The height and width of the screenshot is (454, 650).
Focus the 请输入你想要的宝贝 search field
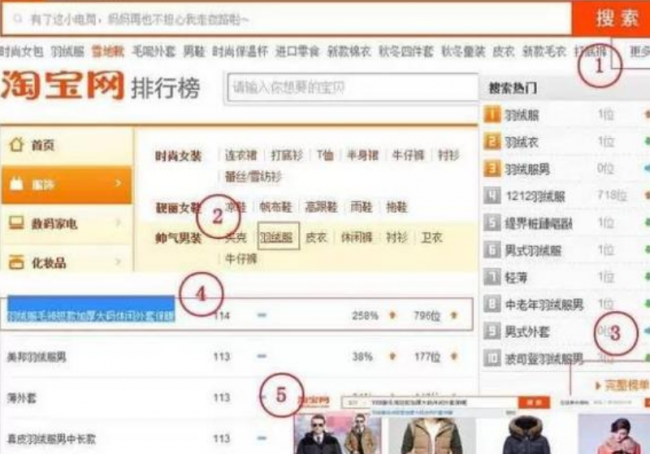(x=352, y=87)
